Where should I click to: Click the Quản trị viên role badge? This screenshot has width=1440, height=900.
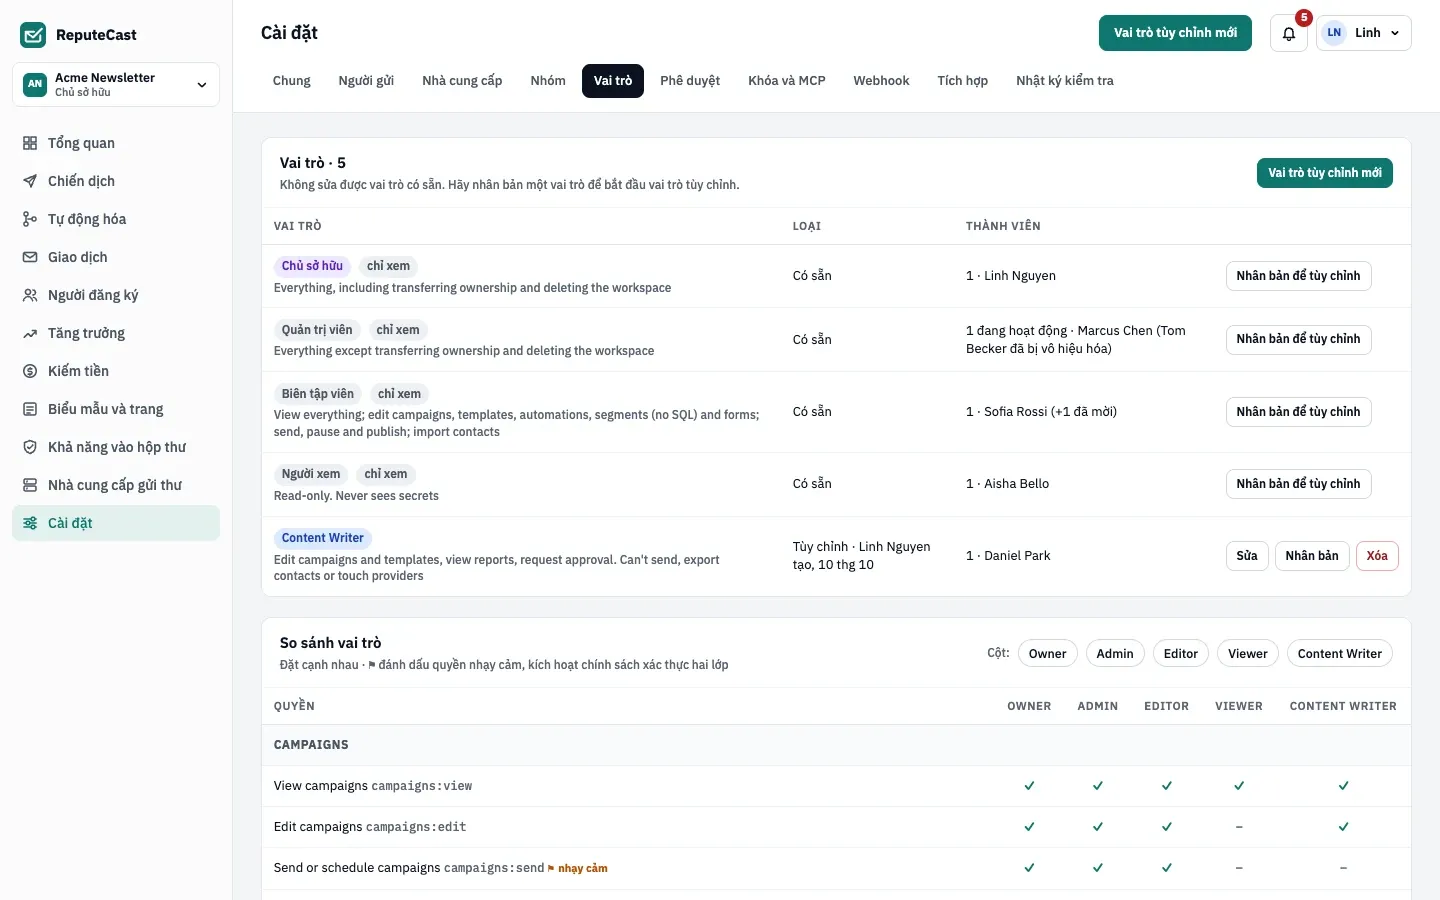pos(317,330)
